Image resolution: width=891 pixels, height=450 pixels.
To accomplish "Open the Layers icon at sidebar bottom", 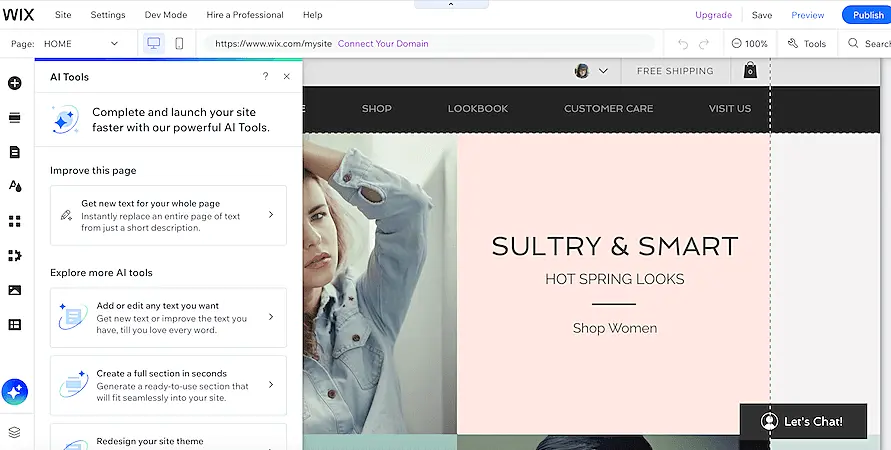I will pos(15,432).
